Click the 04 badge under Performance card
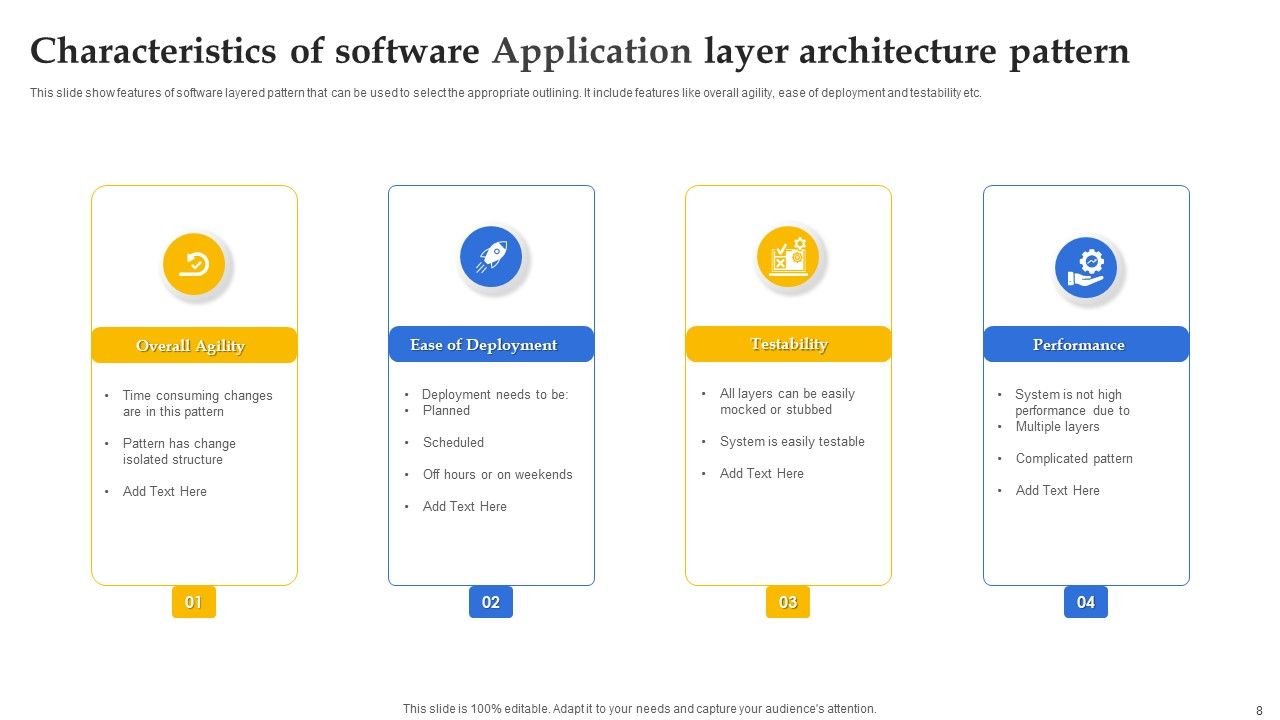The height and width of the screenshot is (720, 1280). (1086, 602)
